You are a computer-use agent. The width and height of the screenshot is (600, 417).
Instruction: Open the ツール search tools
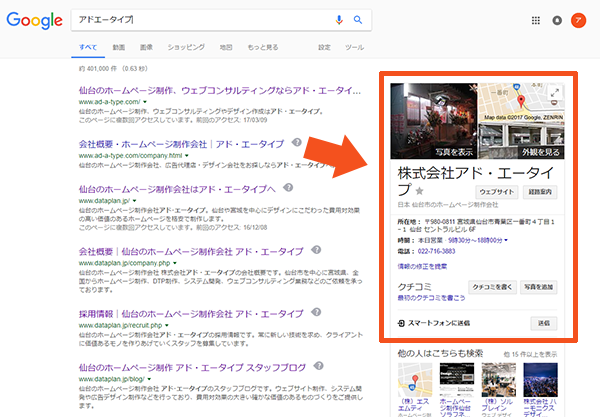point(354,47)
